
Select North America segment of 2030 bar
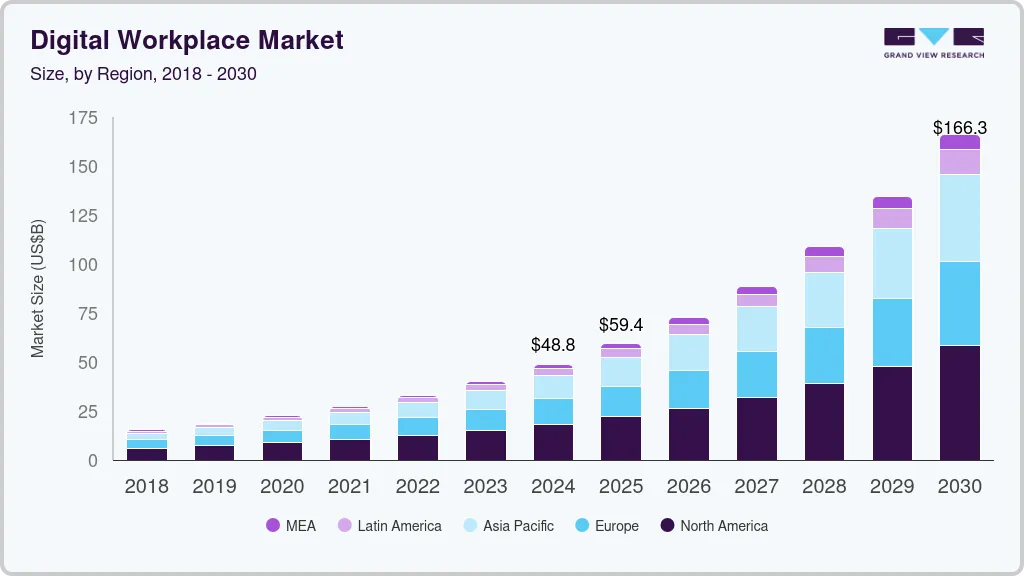(959, 402)
